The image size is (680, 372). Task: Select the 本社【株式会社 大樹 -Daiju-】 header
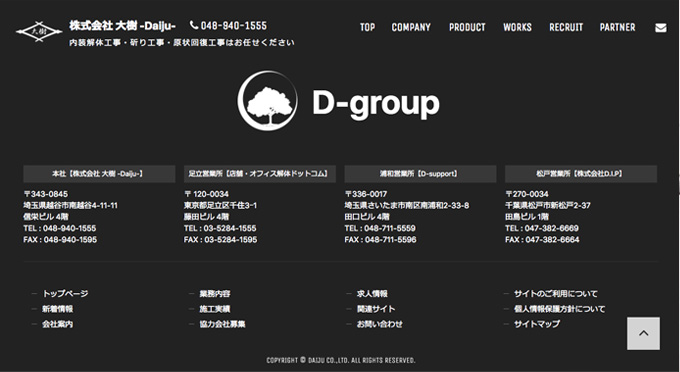(99, 173)
